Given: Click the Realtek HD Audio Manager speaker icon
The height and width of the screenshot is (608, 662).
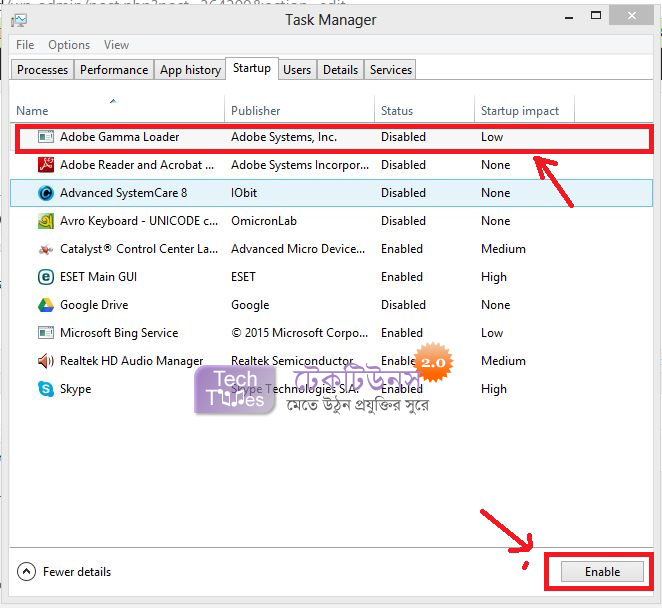Looking at the screenshot, I should click(x=46, y=361).
